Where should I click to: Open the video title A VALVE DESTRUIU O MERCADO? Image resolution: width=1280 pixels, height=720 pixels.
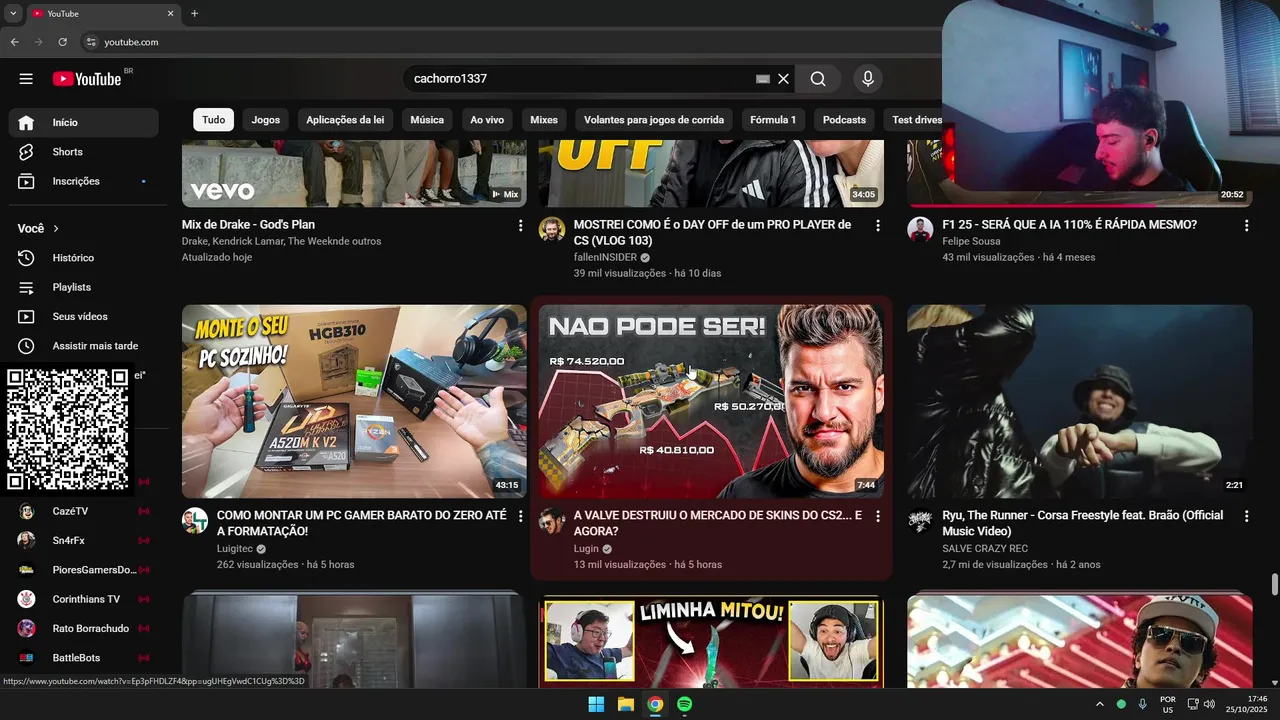point(718,523)
